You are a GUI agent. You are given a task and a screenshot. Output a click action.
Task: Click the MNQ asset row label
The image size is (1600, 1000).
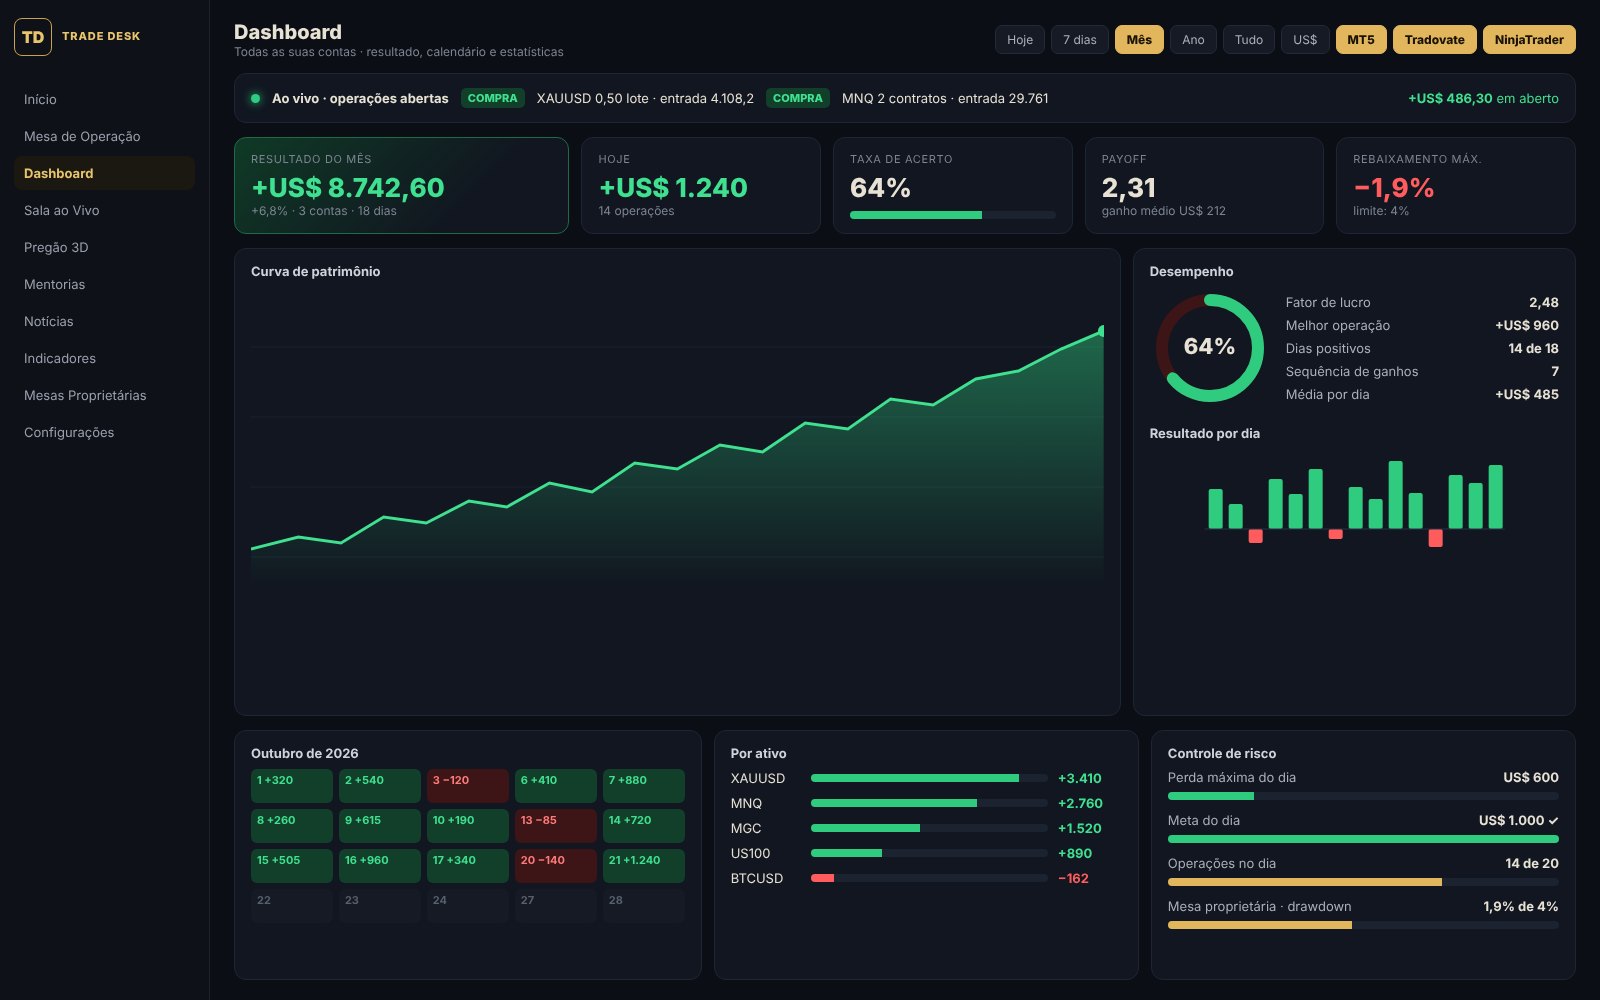746,803
